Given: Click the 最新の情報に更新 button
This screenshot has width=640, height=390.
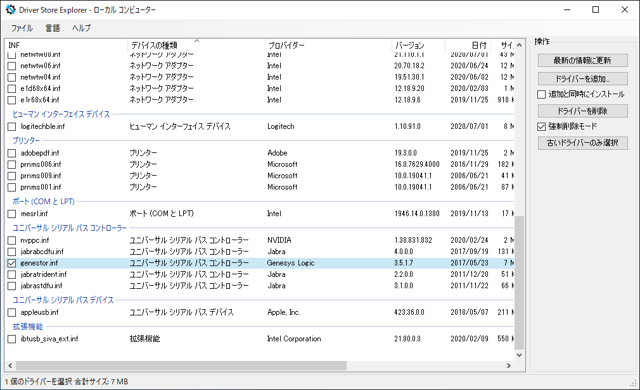Looking at the screenshot, I should (582, 60).
